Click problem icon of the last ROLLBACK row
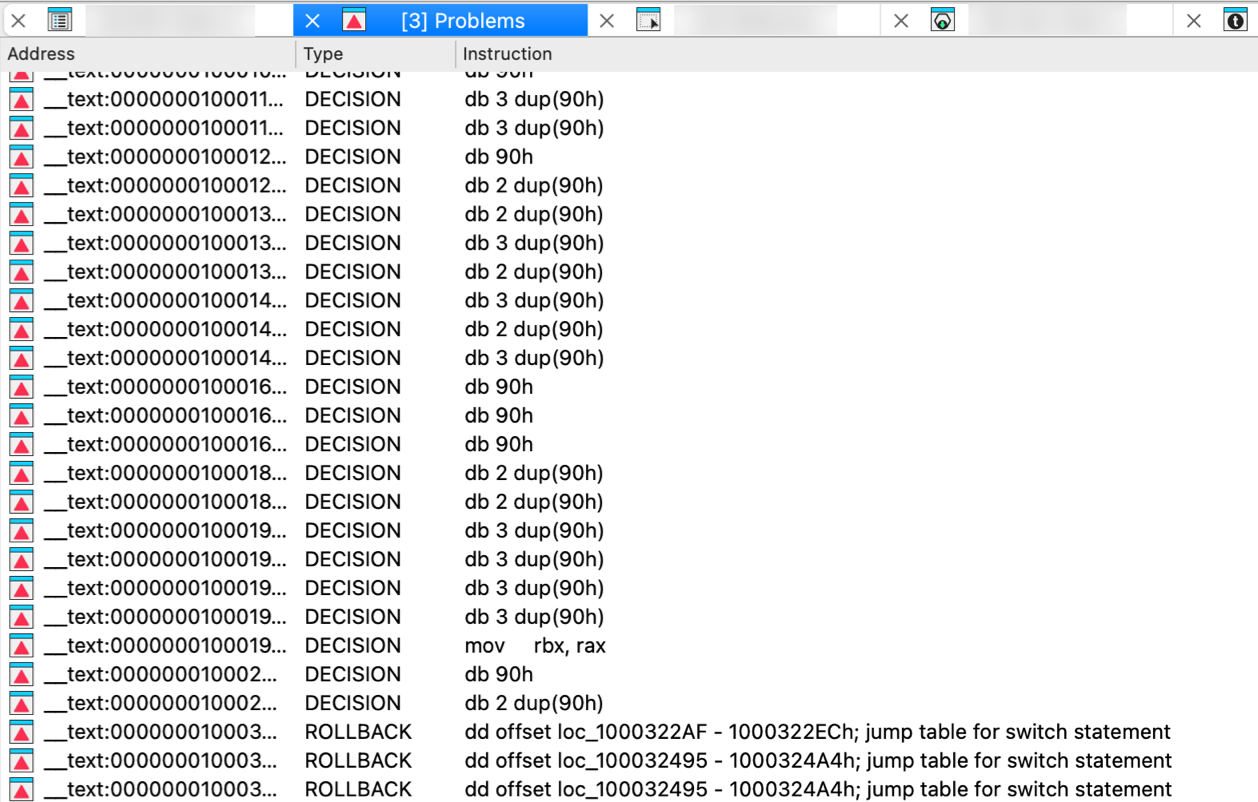 point(21,789)
